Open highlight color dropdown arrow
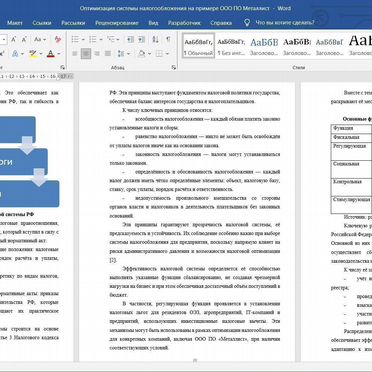372x372 pixels. [x=40, y=54]
